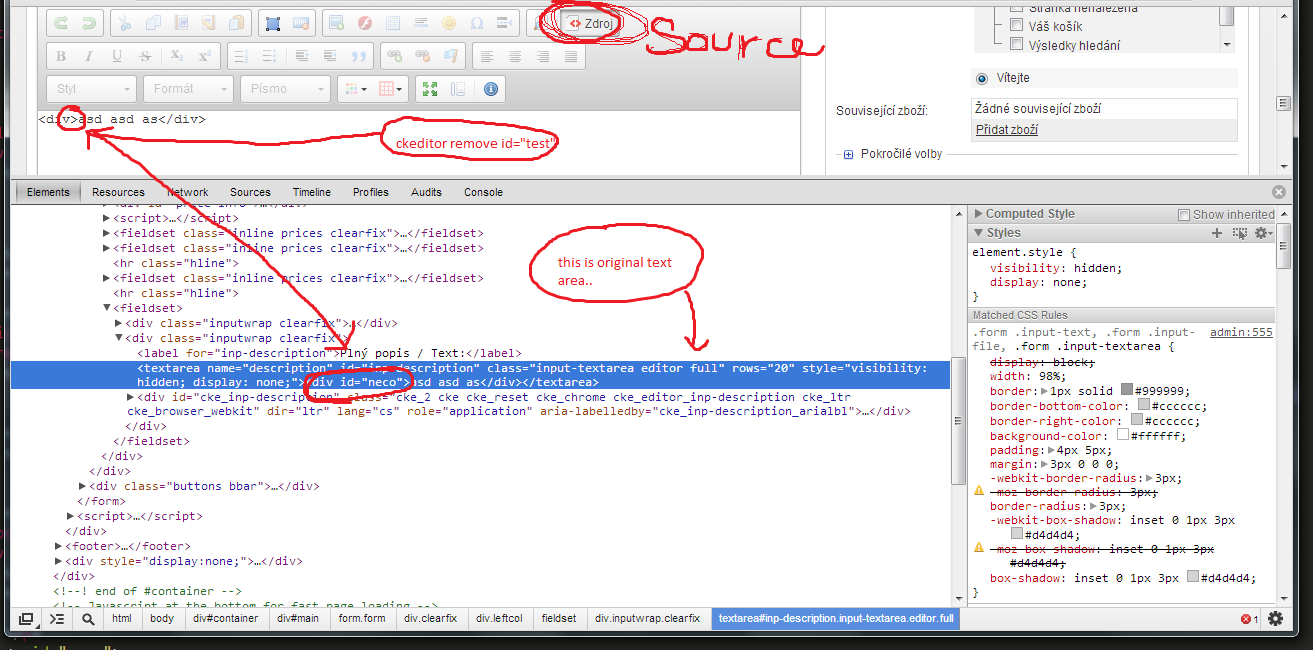
Task: Check the Výsledky hledání checkbox
Action: pyautogui.click(x=1016, y=44)
